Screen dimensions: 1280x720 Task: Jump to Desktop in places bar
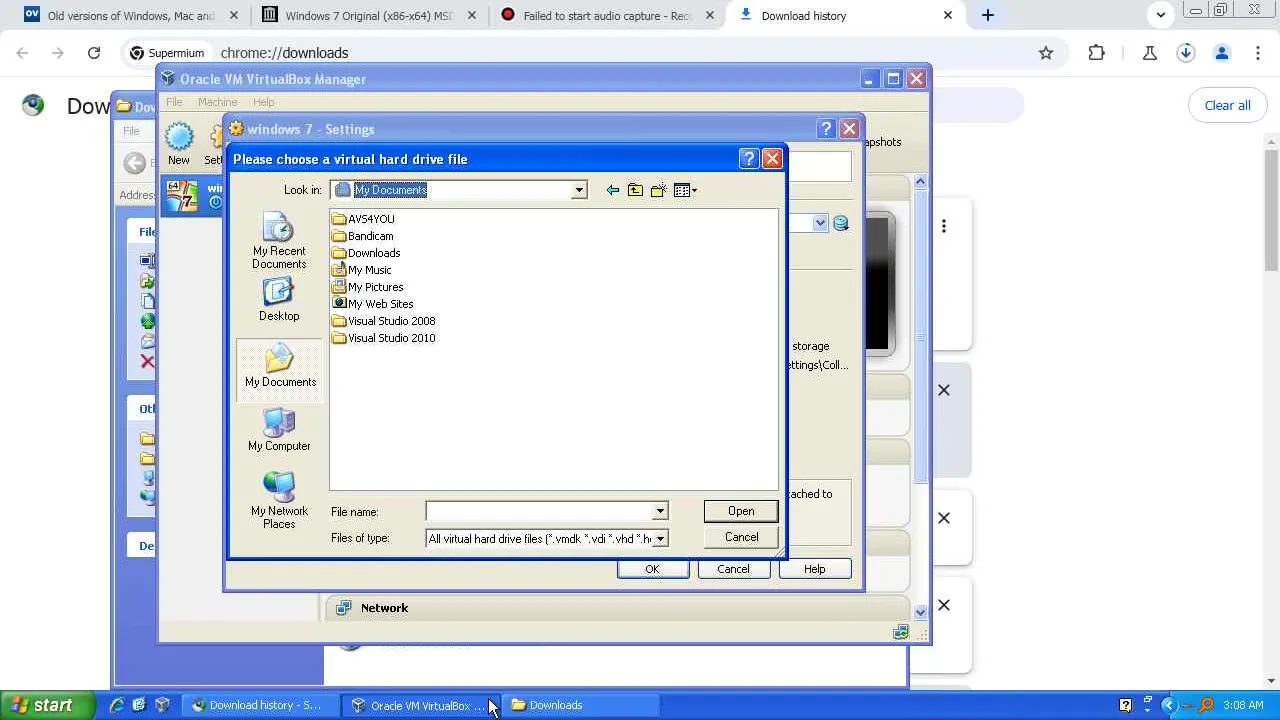[x=279, y=299]
